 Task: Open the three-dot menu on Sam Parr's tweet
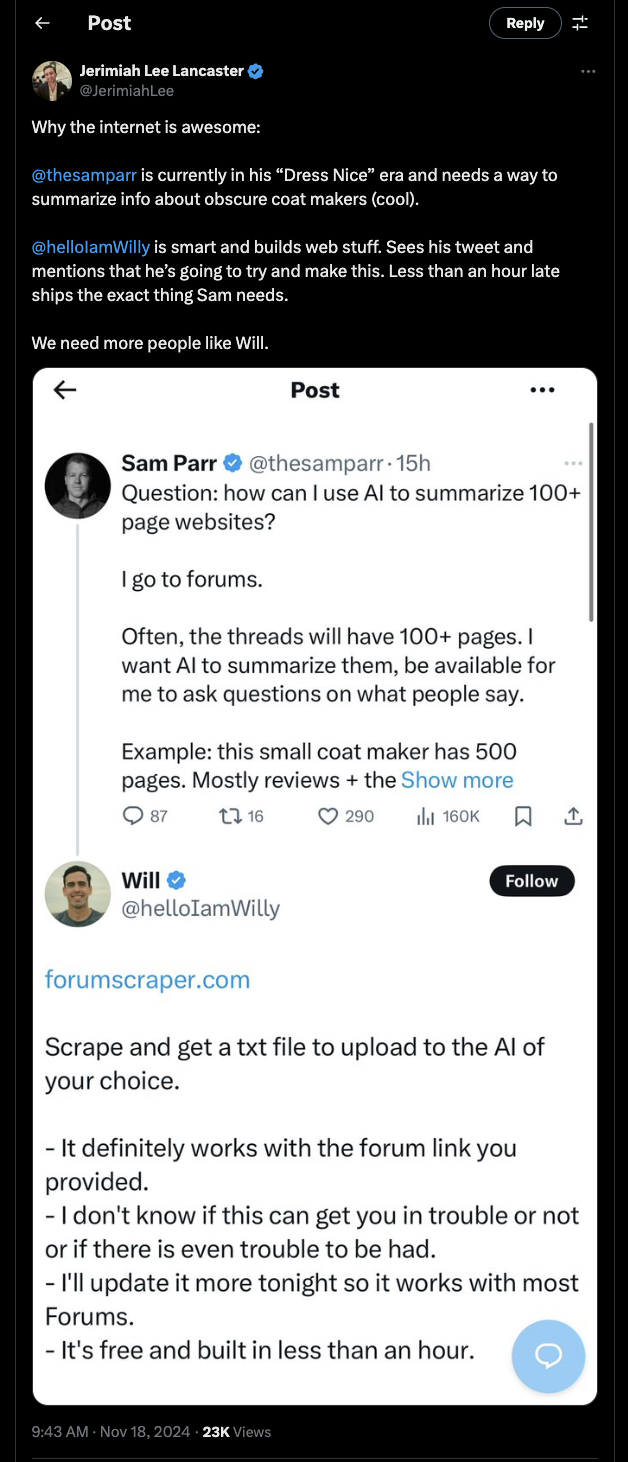(573, 462)
